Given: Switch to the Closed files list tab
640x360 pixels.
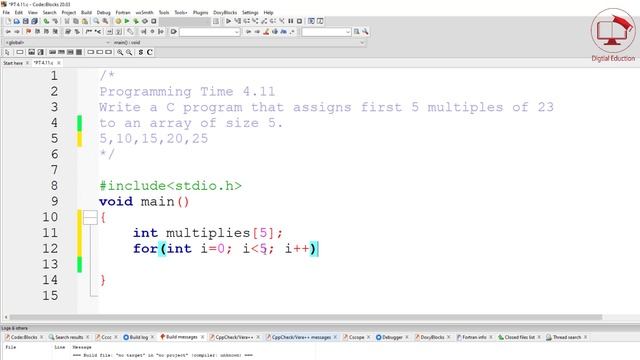Looking at the screenshot, I should [519, 337].
